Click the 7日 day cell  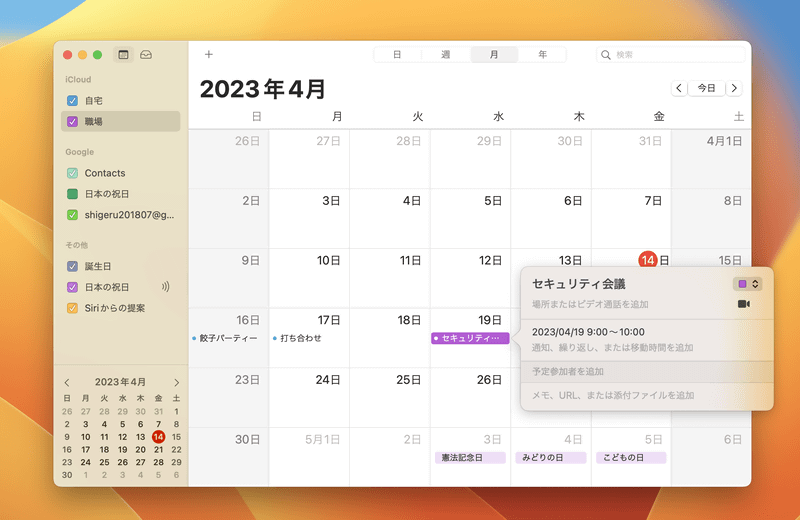(x=631, y=219)
